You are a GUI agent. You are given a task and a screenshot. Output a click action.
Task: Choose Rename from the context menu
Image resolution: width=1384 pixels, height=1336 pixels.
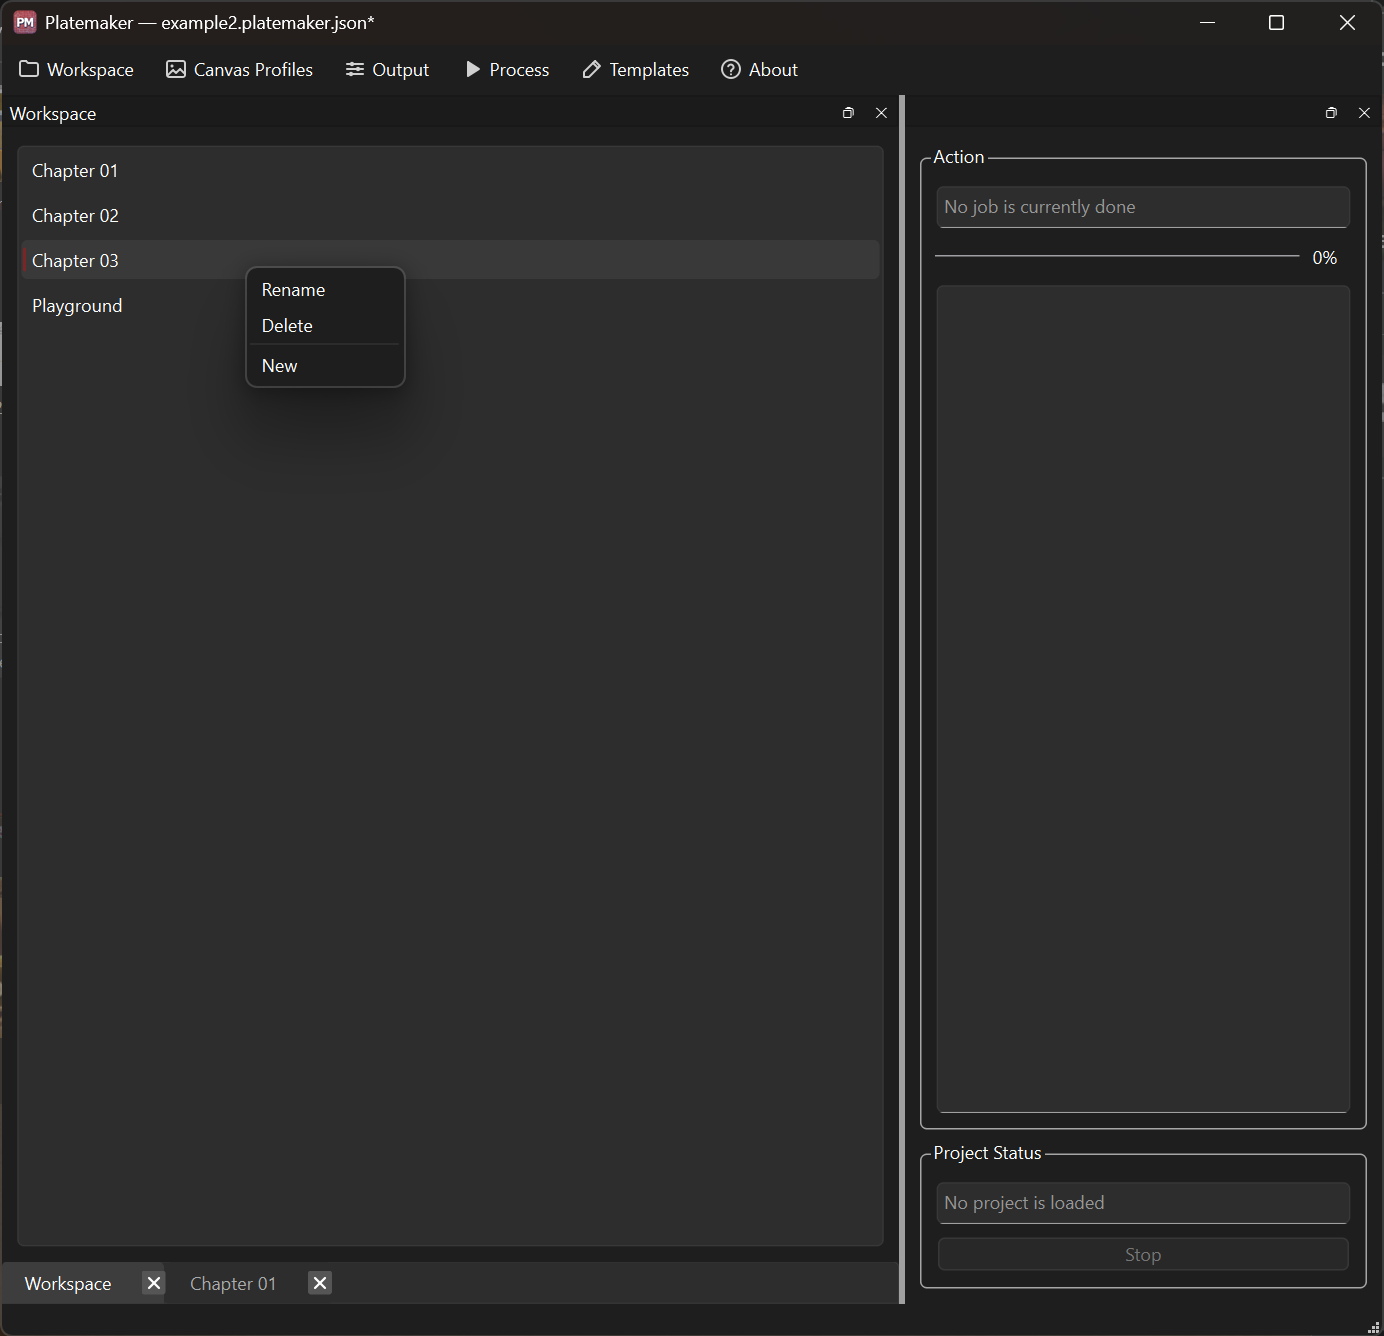325,290
